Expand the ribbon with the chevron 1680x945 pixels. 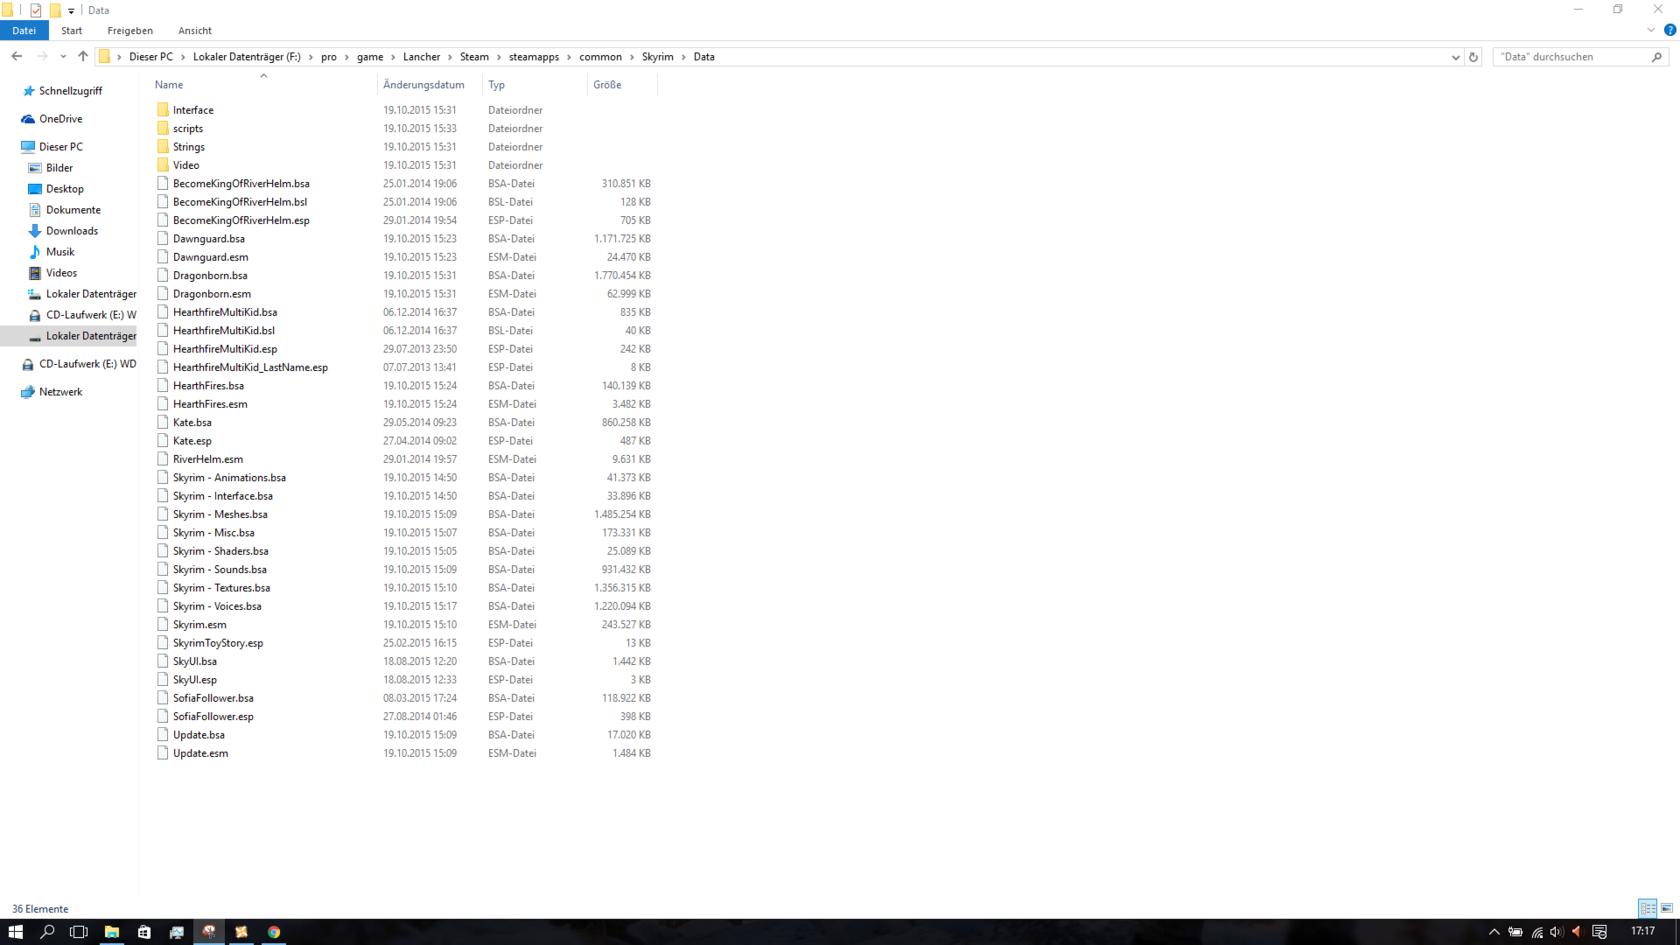pyautogui.click(x=1651, y=30)
